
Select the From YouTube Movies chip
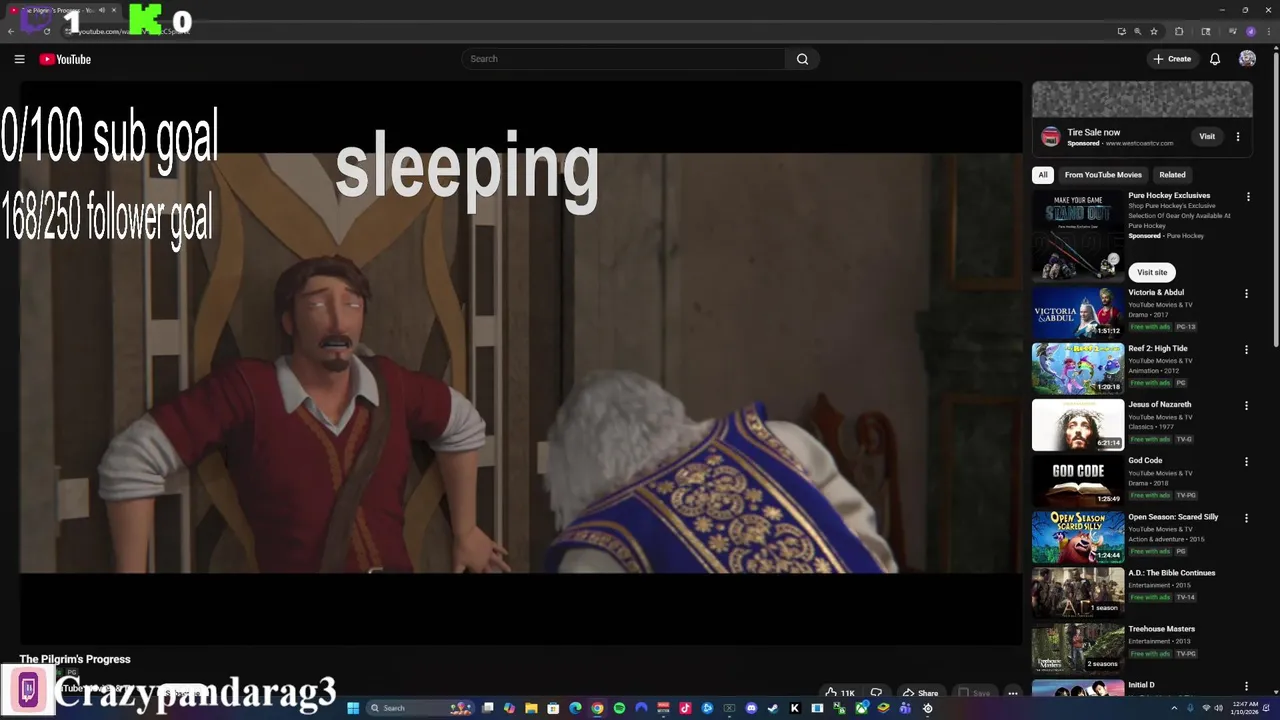pyautogui.click(x=1103, y=175)
